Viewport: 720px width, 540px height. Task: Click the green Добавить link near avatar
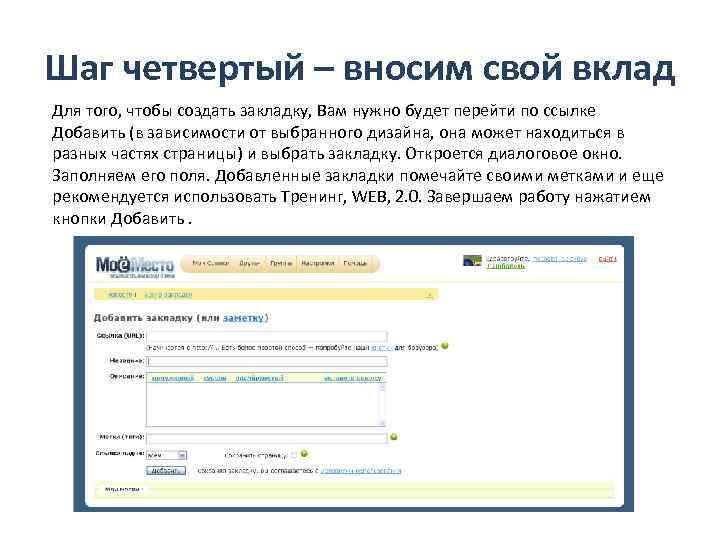[x=506, y=266]
